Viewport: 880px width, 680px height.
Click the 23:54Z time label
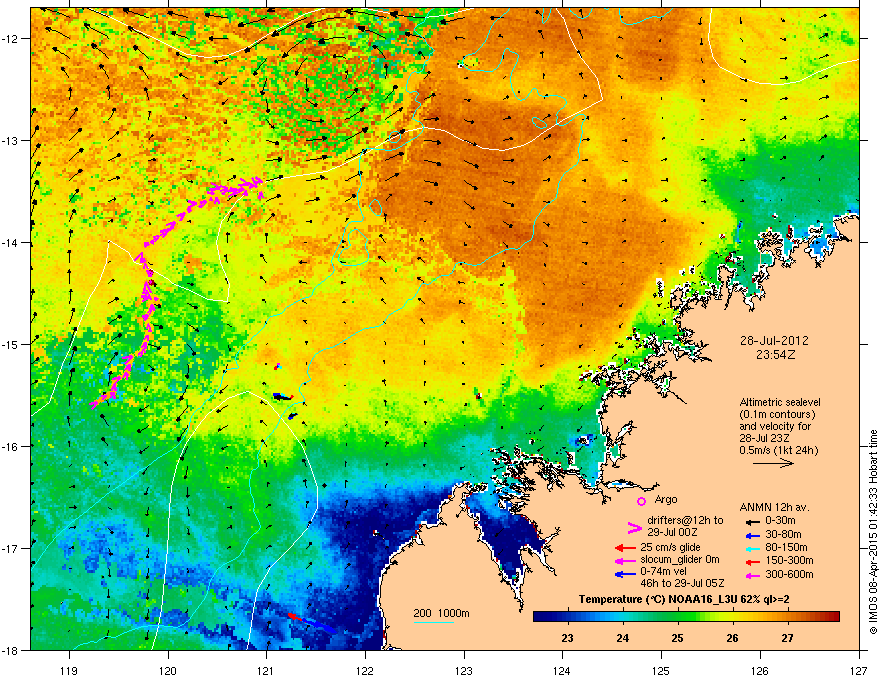click(x=775, y=355)
